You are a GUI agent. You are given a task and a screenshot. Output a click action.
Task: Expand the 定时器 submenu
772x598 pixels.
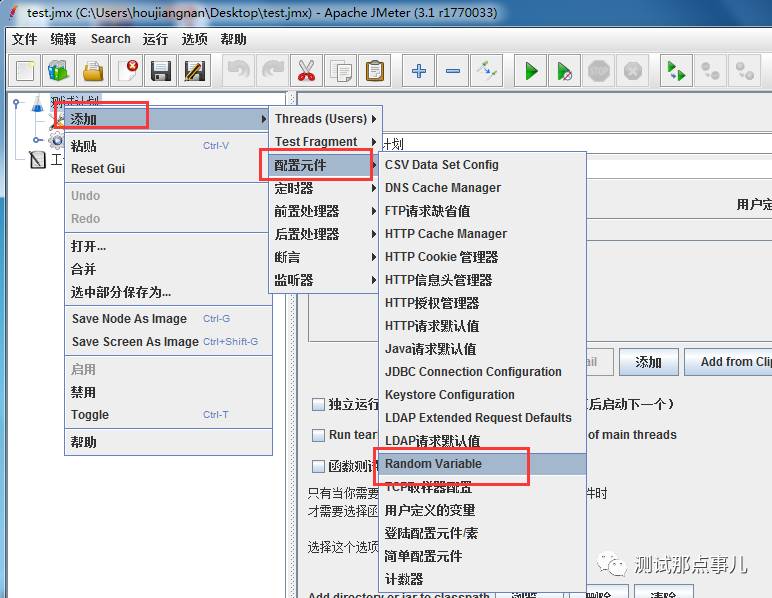[x=325, y=188]
